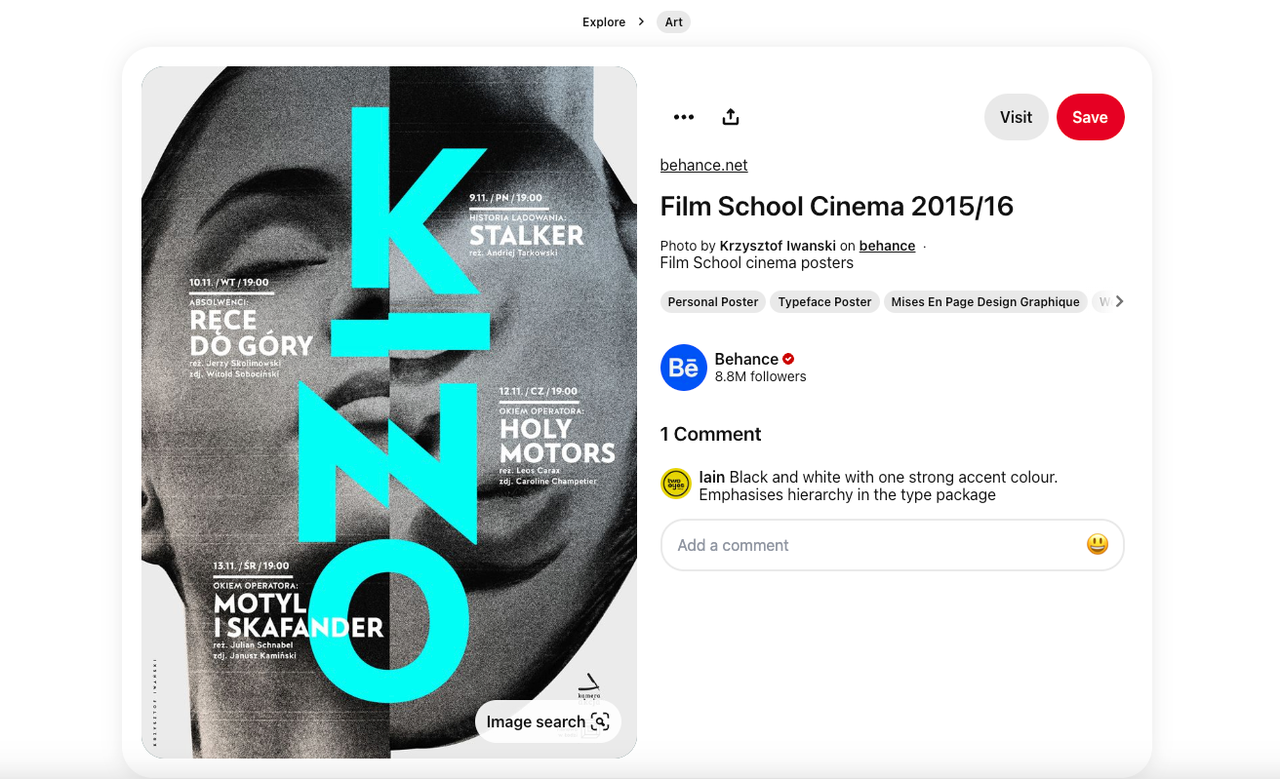Open the three-dot more options menu
The height and width of the screenshot is (779, 1280).
pos(684,117)
